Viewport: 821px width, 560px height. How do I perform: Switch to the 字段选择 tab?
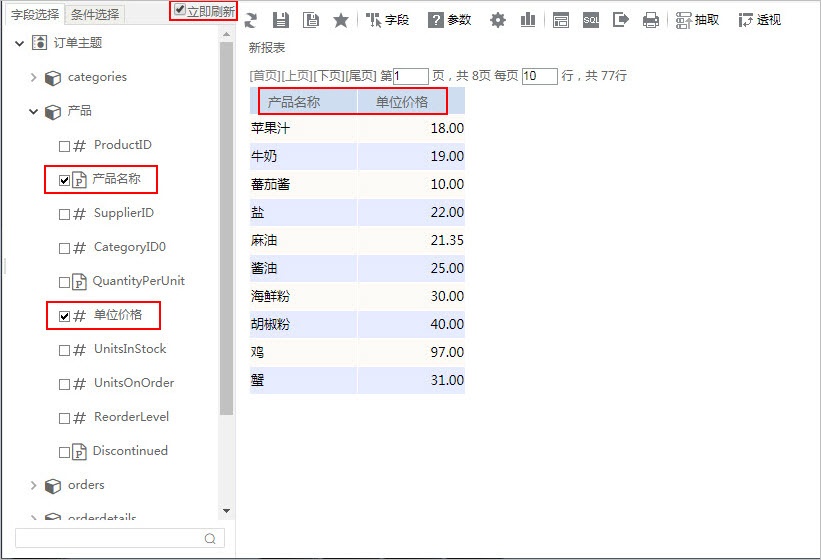coord(35,14)
